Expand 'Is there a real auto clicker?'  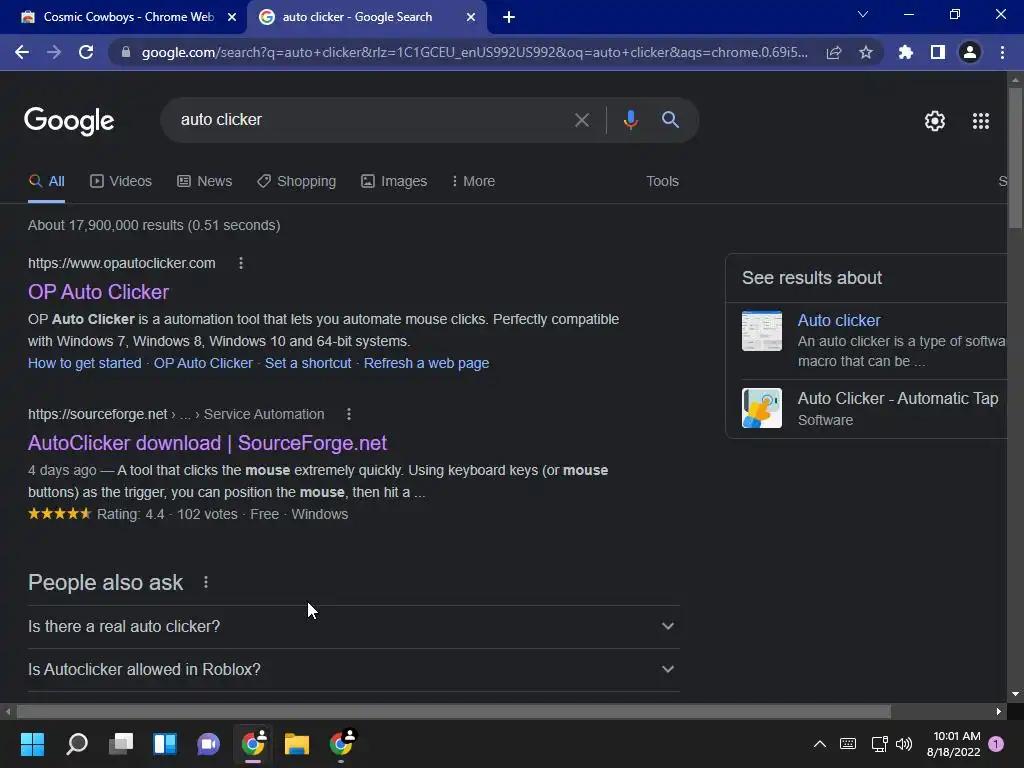[353, 626]
